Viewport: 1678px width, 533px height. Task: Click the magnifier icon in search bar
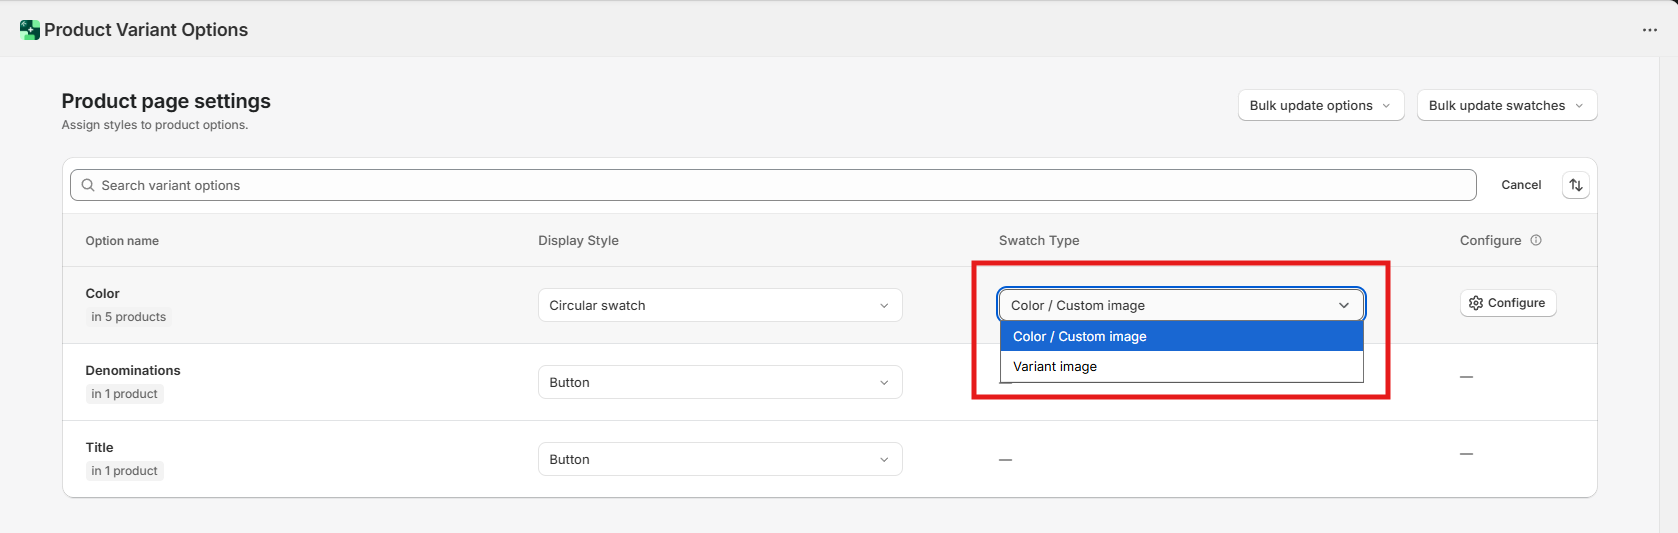tap(88, 185)
